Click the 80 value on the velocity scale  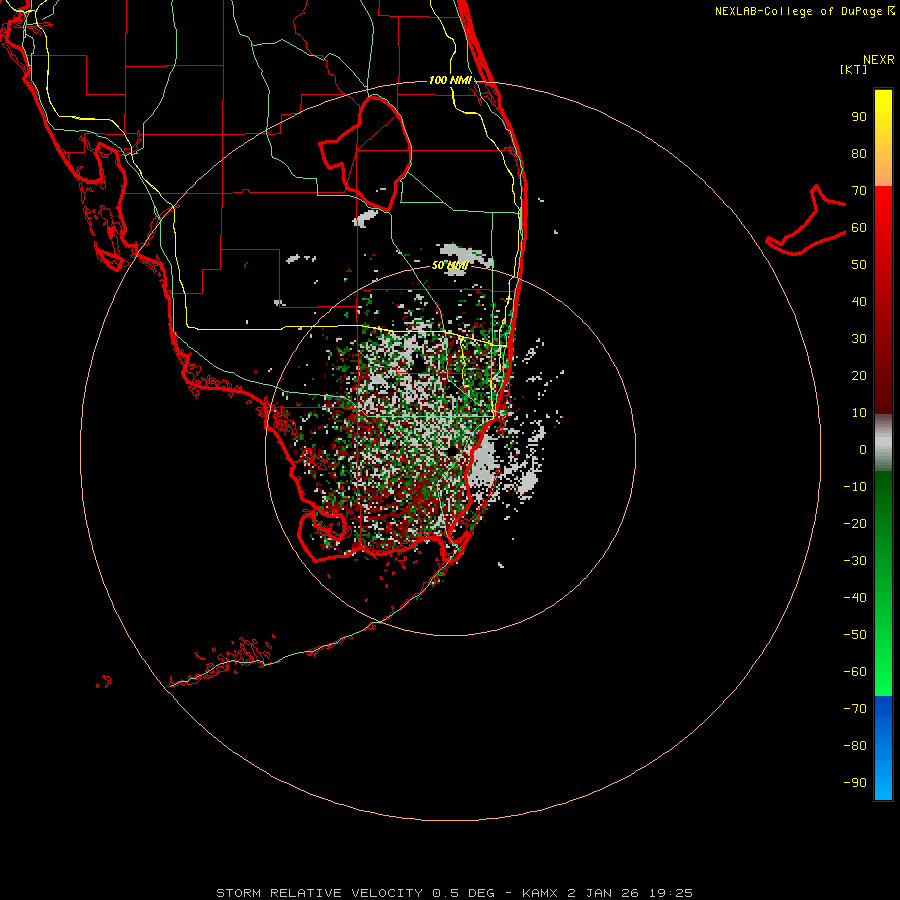(859, 153)
